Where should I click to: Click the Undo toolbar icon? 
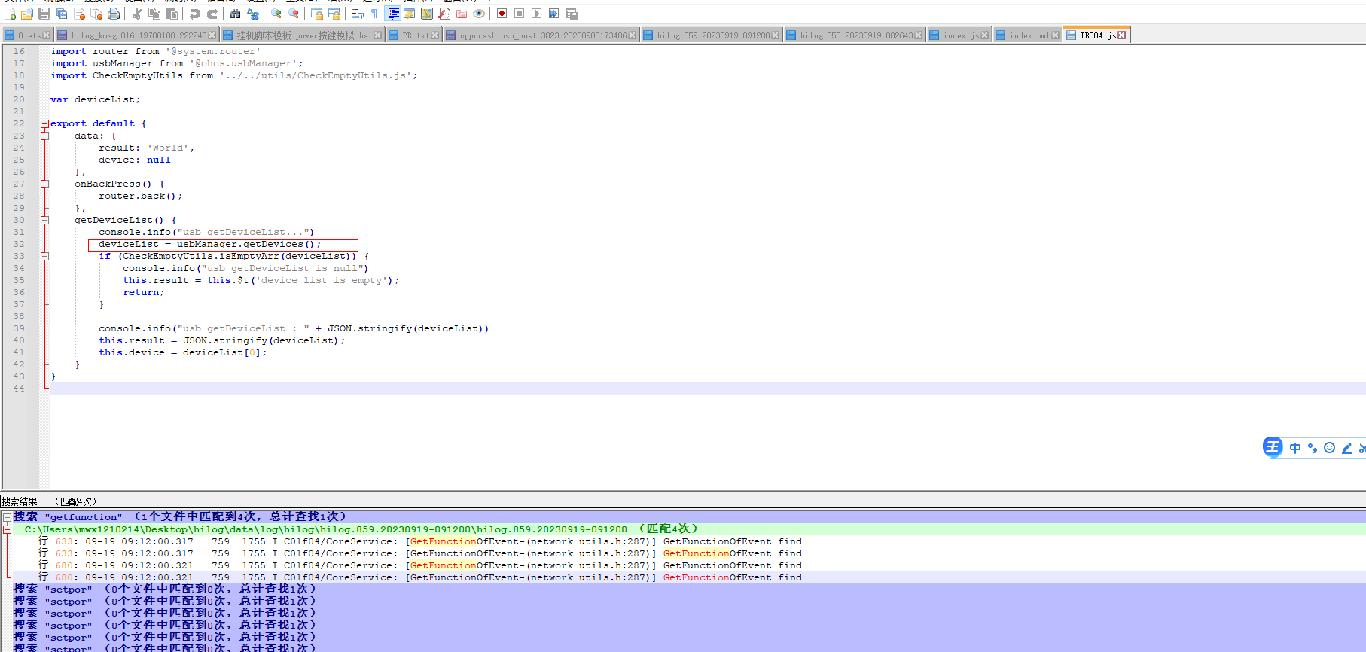(x=194, y=14)
